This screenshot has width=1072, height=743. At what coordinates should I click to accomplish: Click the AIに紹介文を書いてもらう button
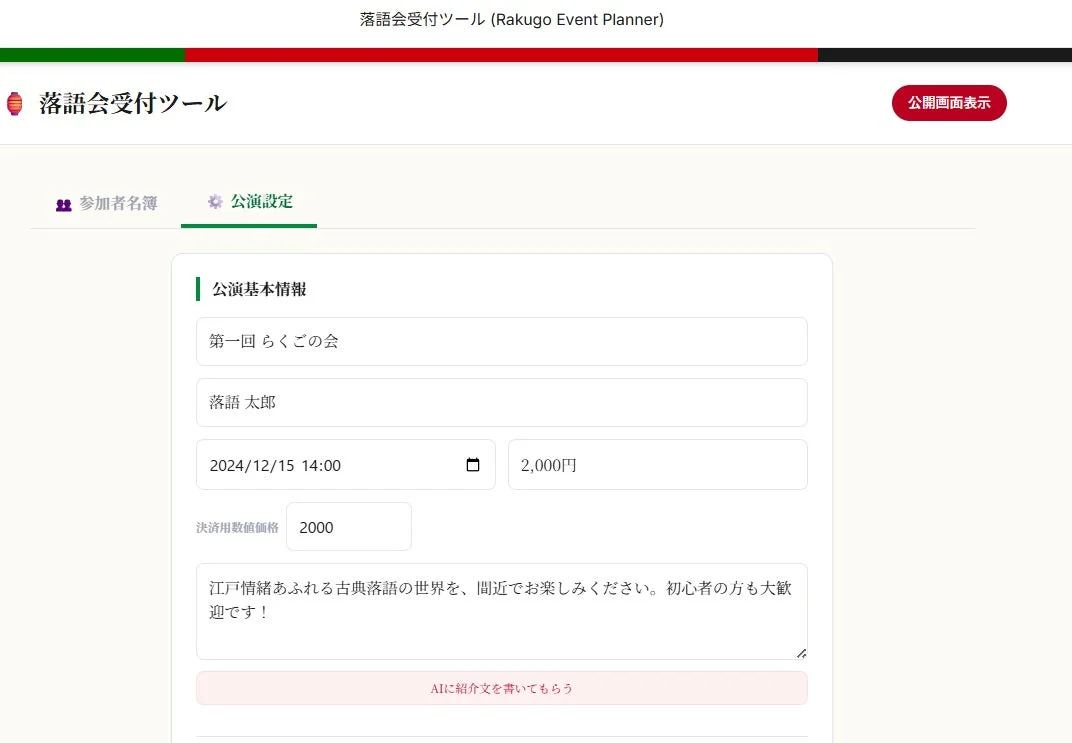coord(501,688)
